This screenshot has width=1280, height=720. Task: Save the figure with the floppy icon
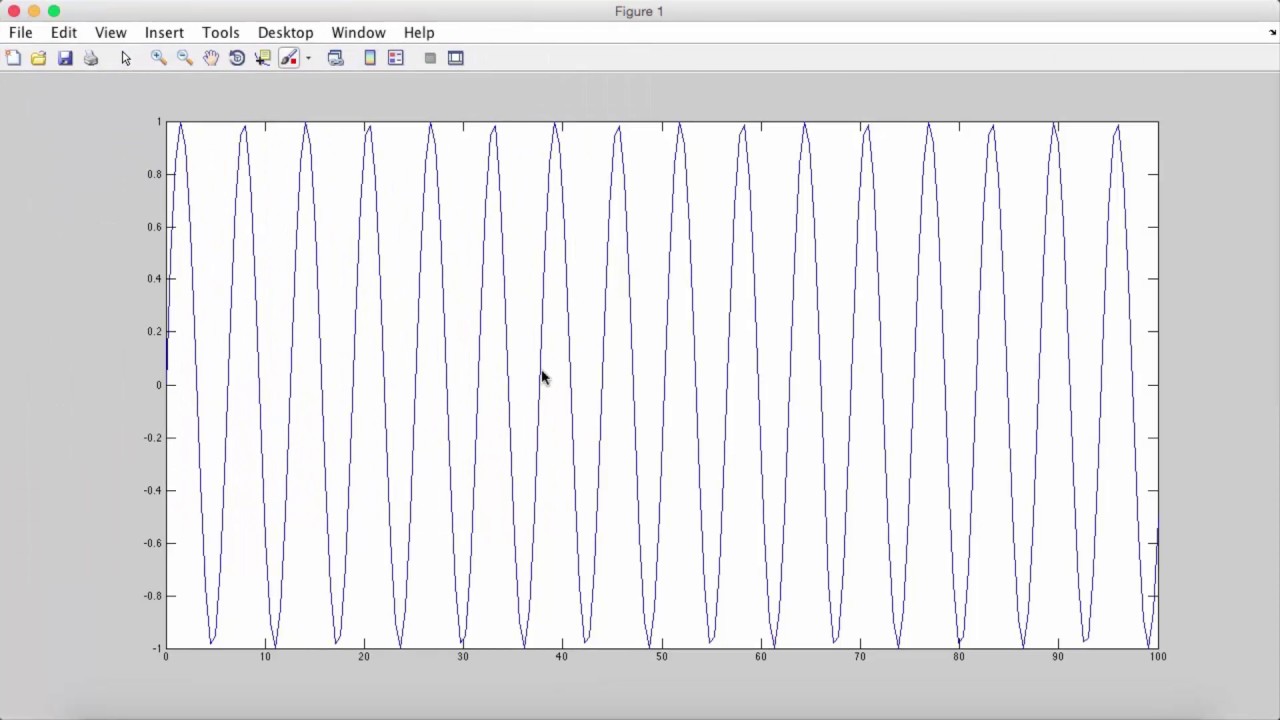tap(65, 58)
